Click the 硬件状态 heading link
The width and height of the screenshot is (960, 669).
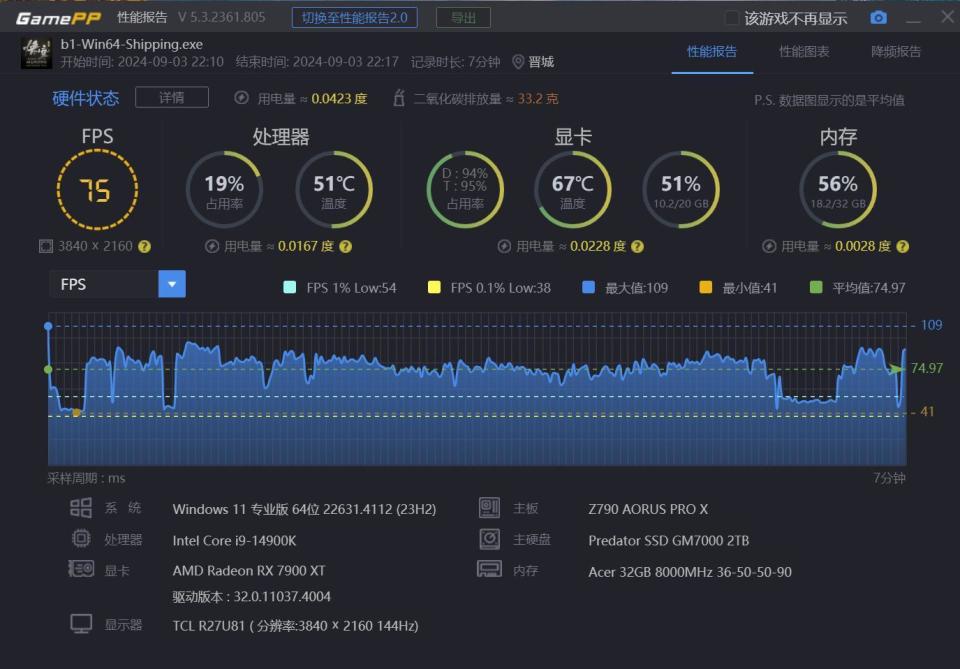coord(86,98)
